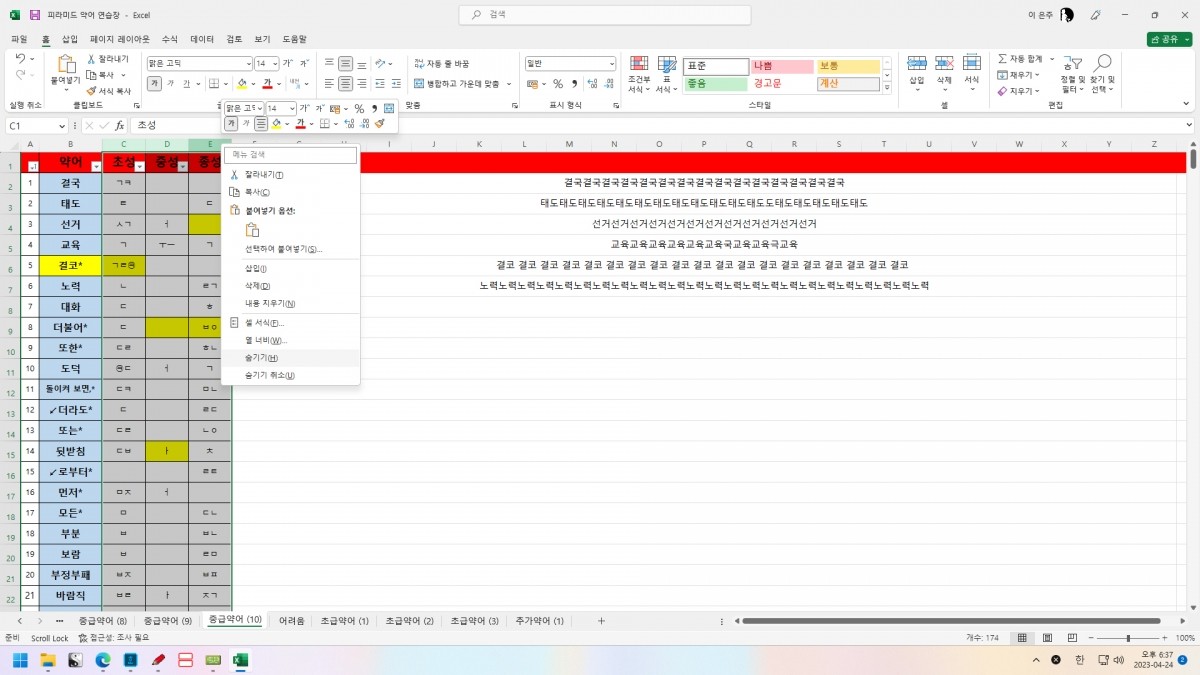This screenshot has height=675, width=1200.
Task: Click the 공유 share button
Action: point(1169,39)
